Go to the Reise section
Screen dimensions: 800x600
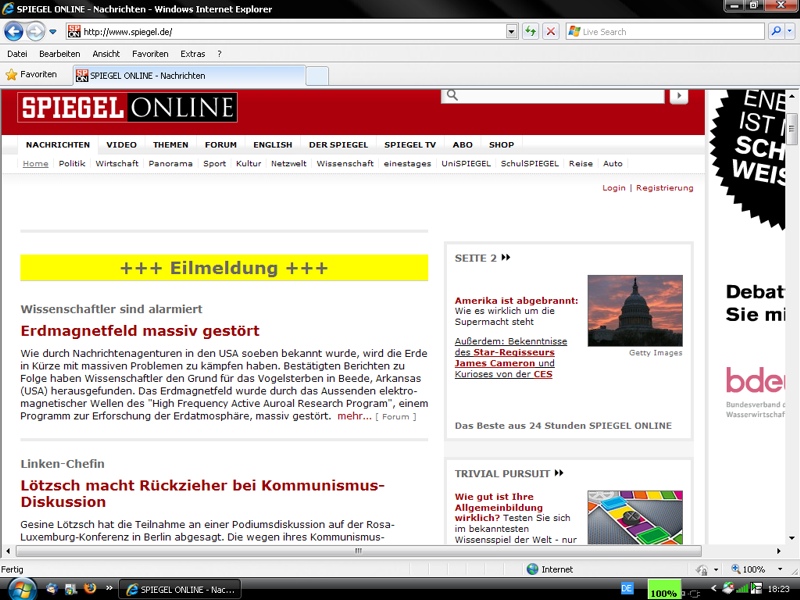(x=581, y=164)
